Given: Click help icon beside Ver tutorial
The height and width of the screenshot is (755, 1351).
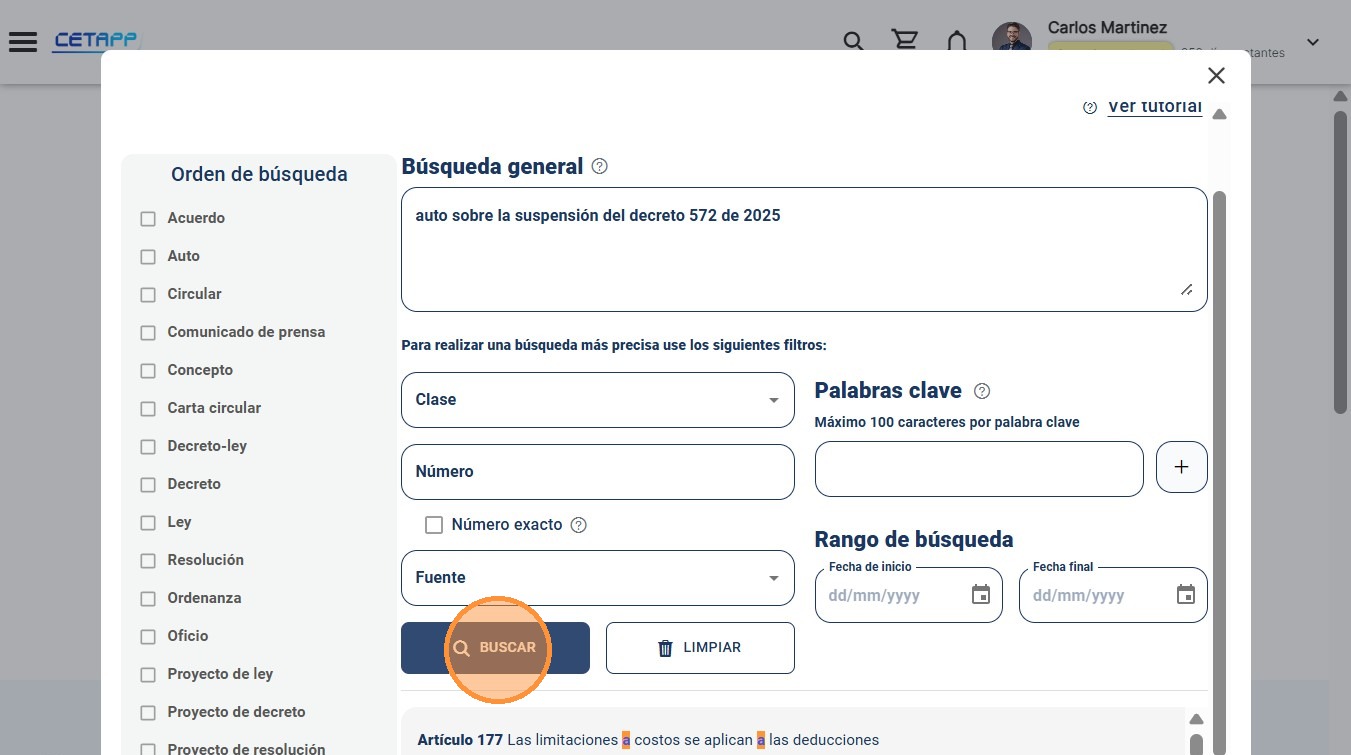Looking at the screenshot, I should click(x=1090, y=107).
